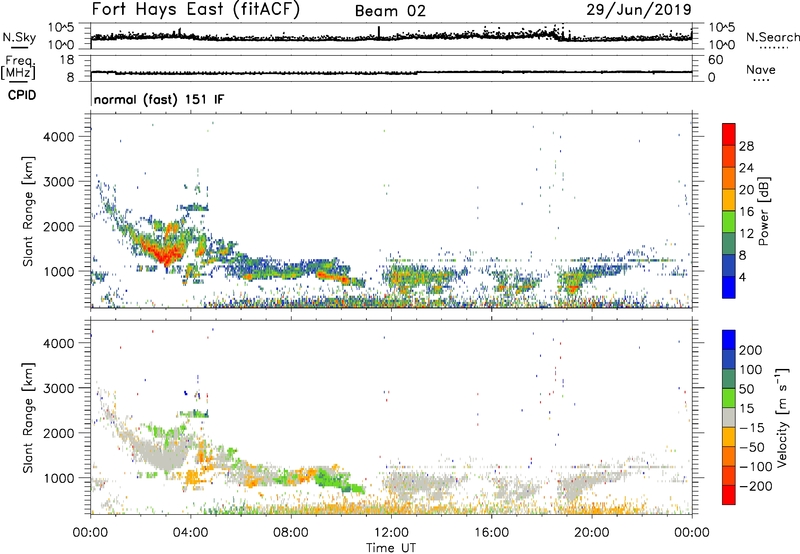The image size is (800, 554).
Task: Click the "200" label on the velocity color bar
Action: [751, 350]
